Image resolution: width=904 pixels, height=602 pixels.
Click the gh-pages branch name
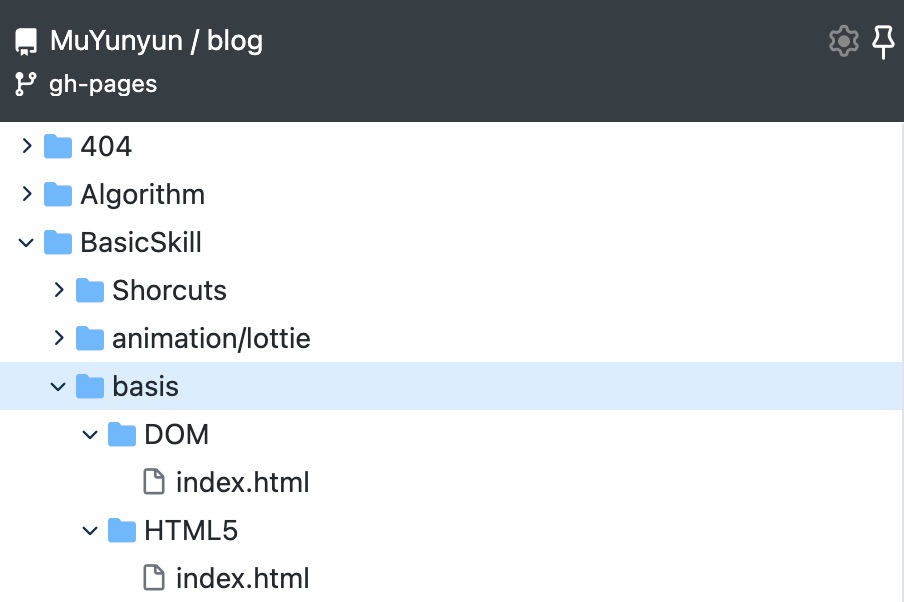[x=103, y=84]
